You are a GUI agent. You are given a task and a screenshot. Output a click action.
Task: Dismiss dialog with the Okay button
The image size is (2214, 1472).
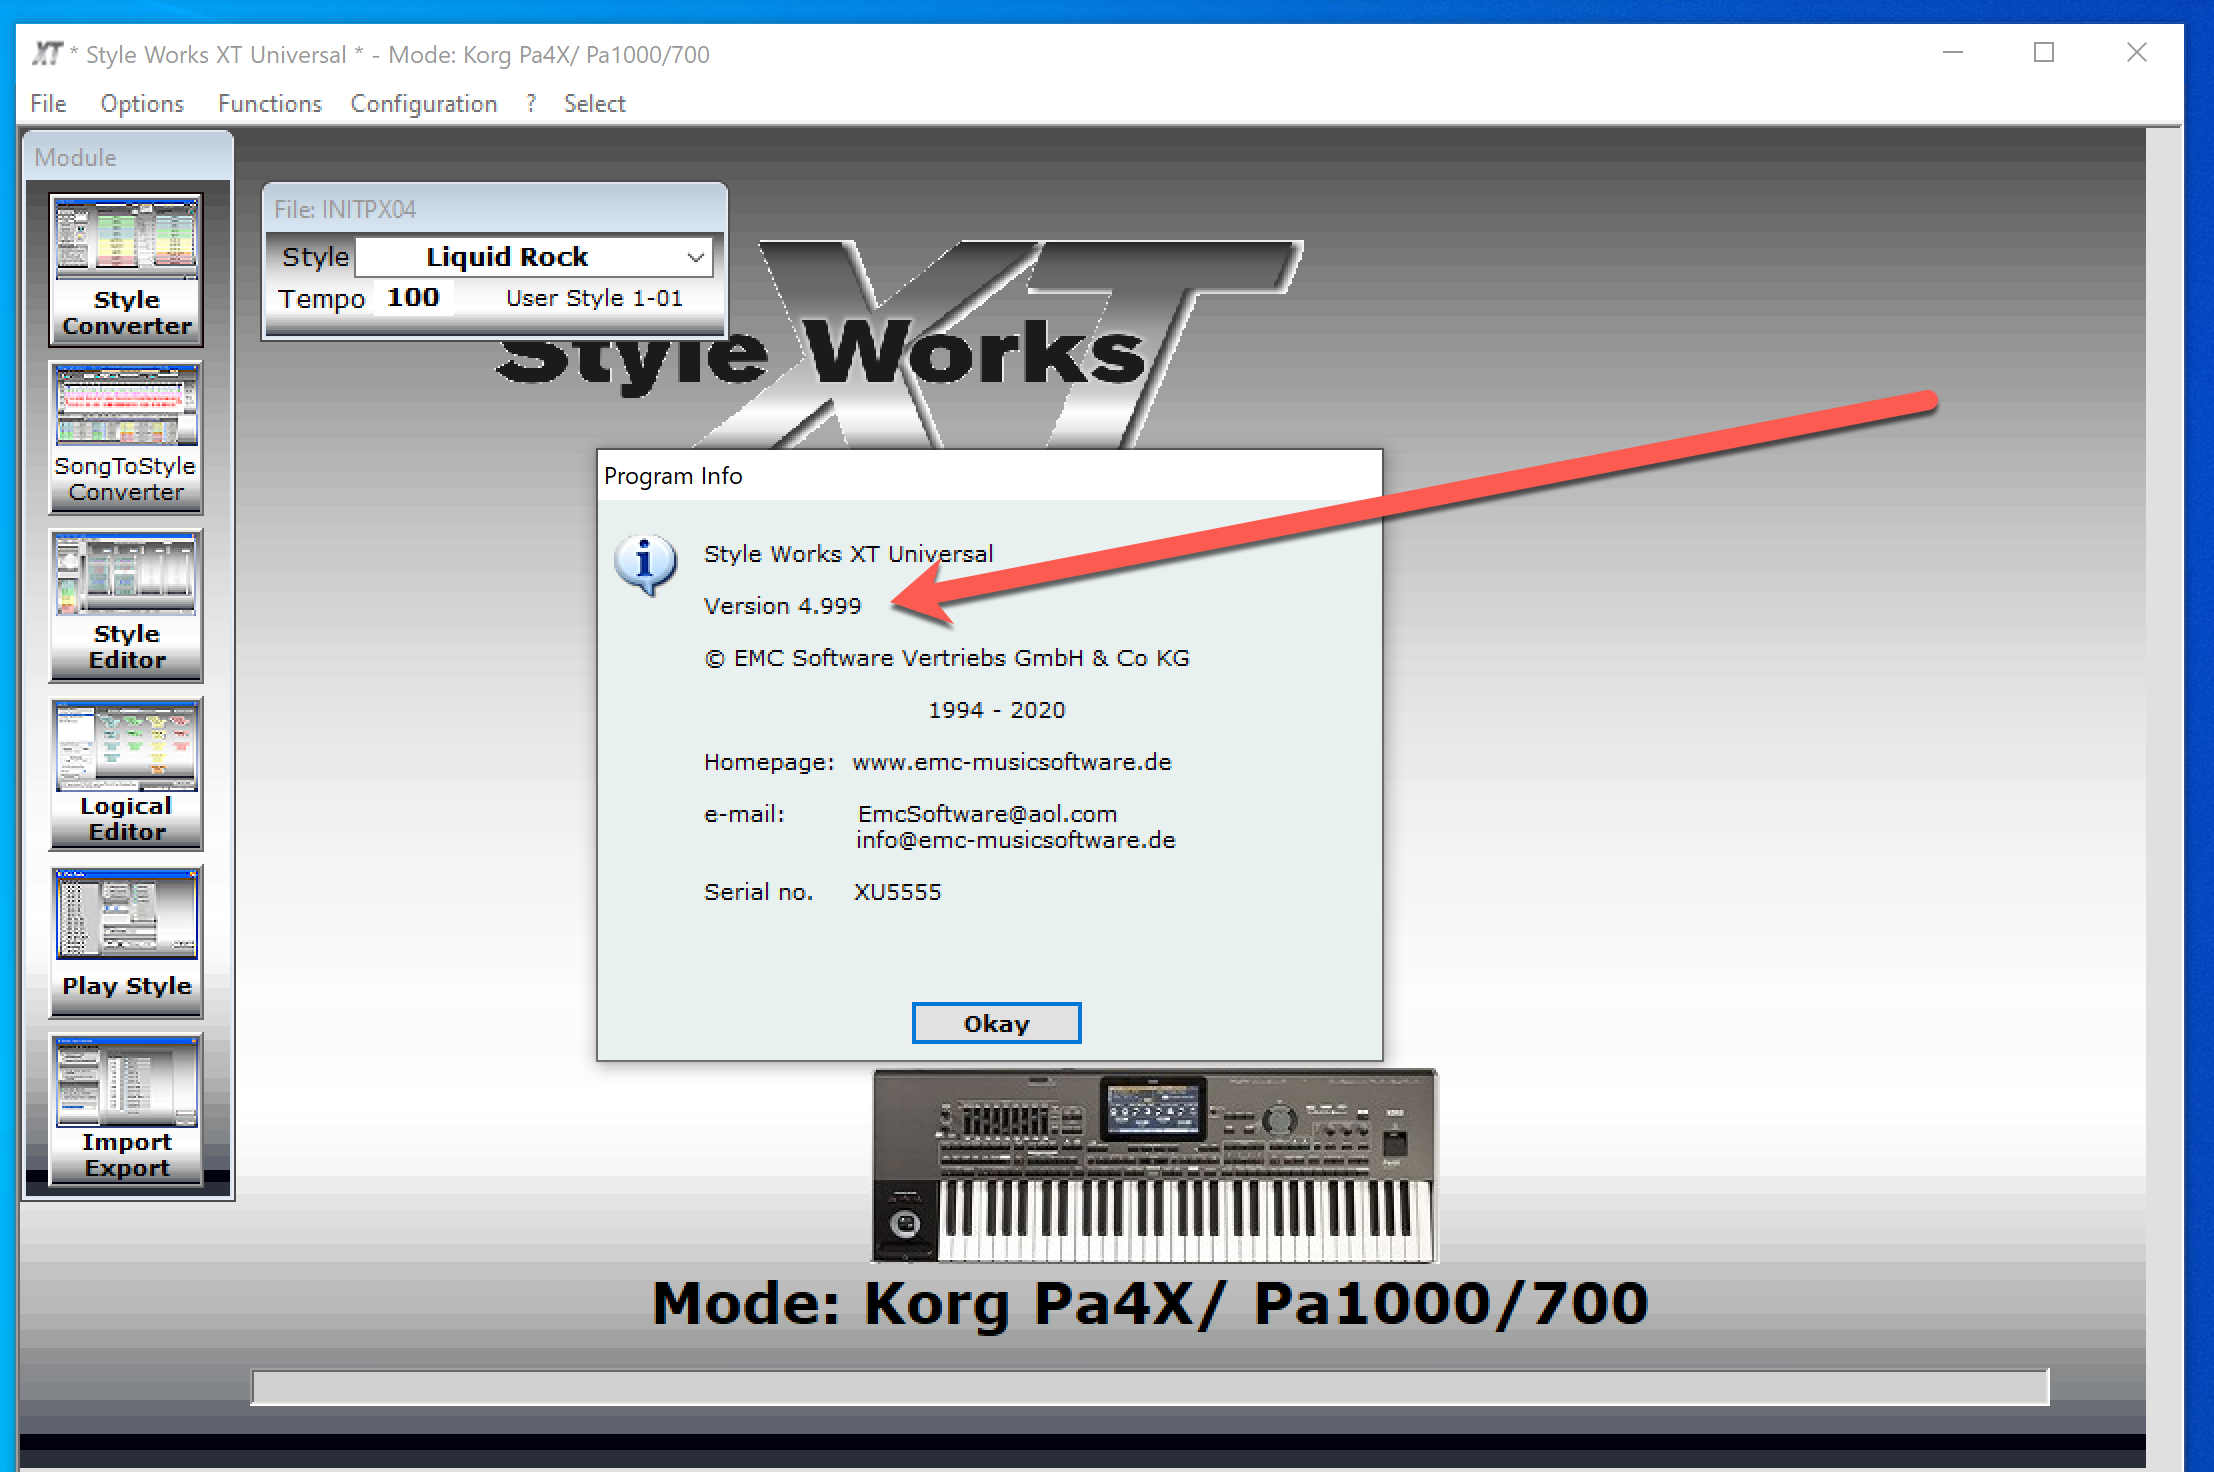(995, 1022)
